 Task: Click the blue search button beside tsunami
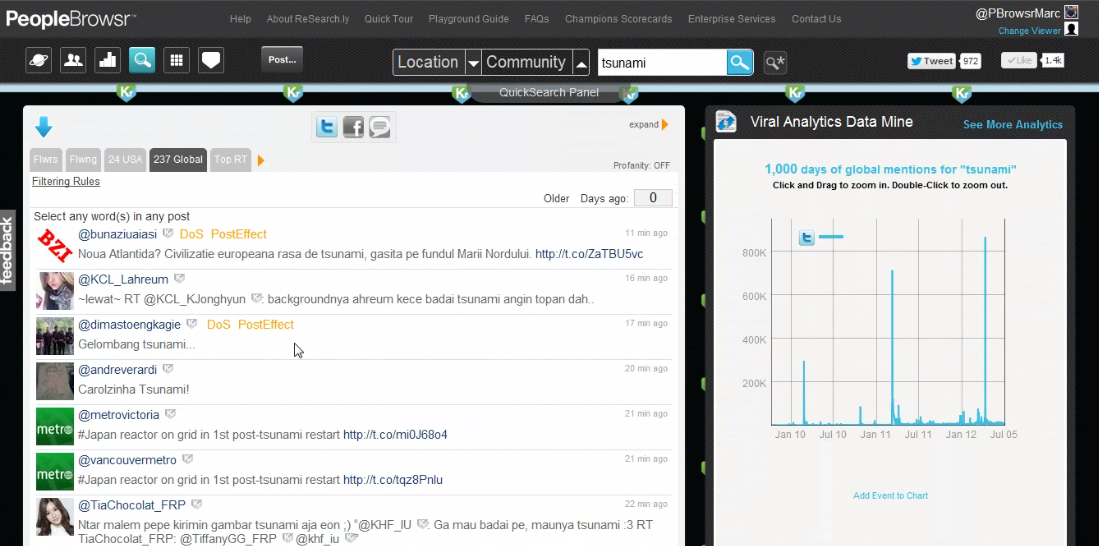click(739, 63)
